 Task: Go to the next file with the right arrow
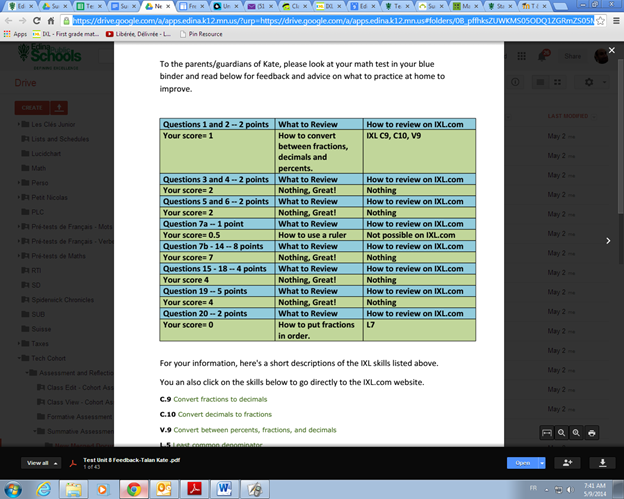[608, 241]
